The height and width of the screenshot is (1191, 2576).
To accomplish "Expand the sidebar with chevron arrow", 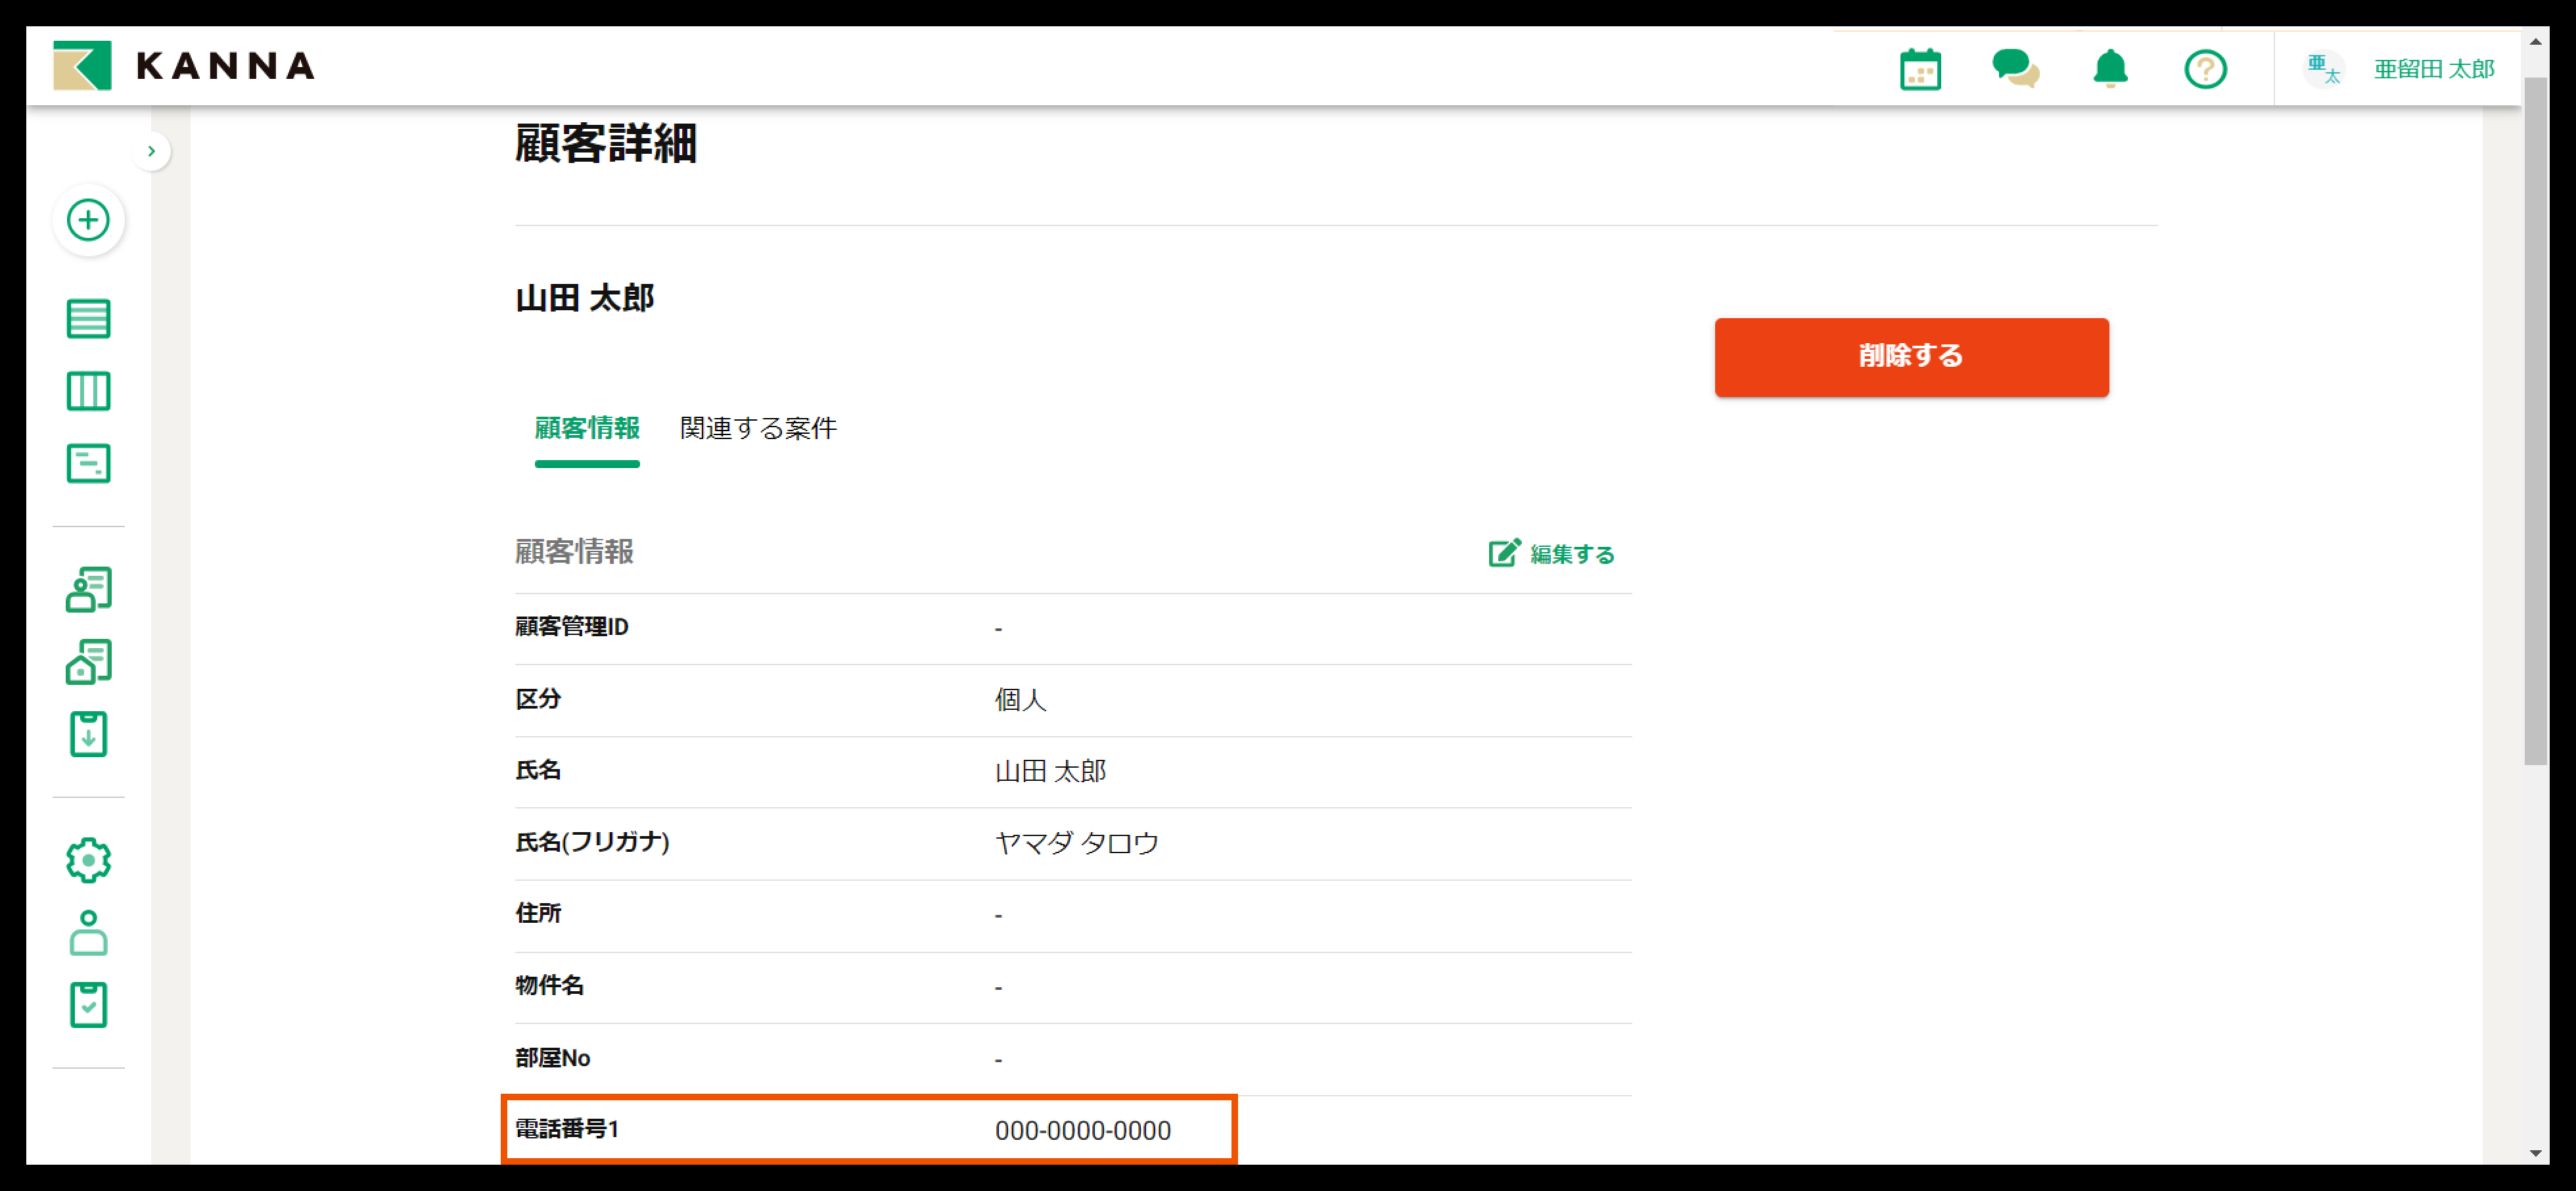I will (151, 151).
